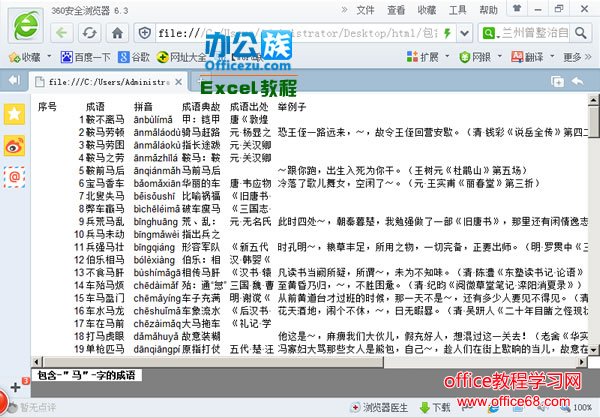This screenshot has height=418, width=600.
Task: Click the 车水马龙 idiom cell
Action: click(x=105, y=311)
